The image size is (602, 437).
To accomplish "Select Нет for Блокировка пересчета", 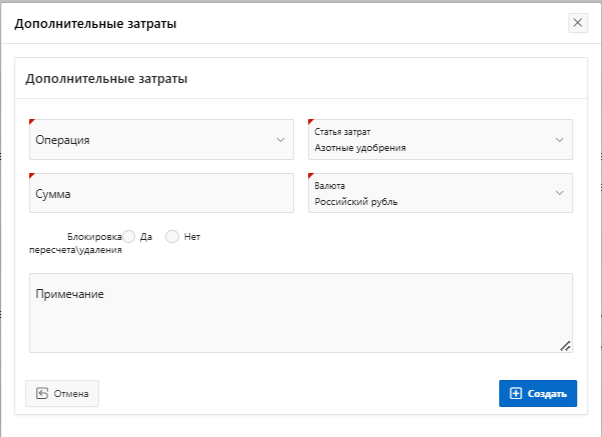I will [172, 237].
